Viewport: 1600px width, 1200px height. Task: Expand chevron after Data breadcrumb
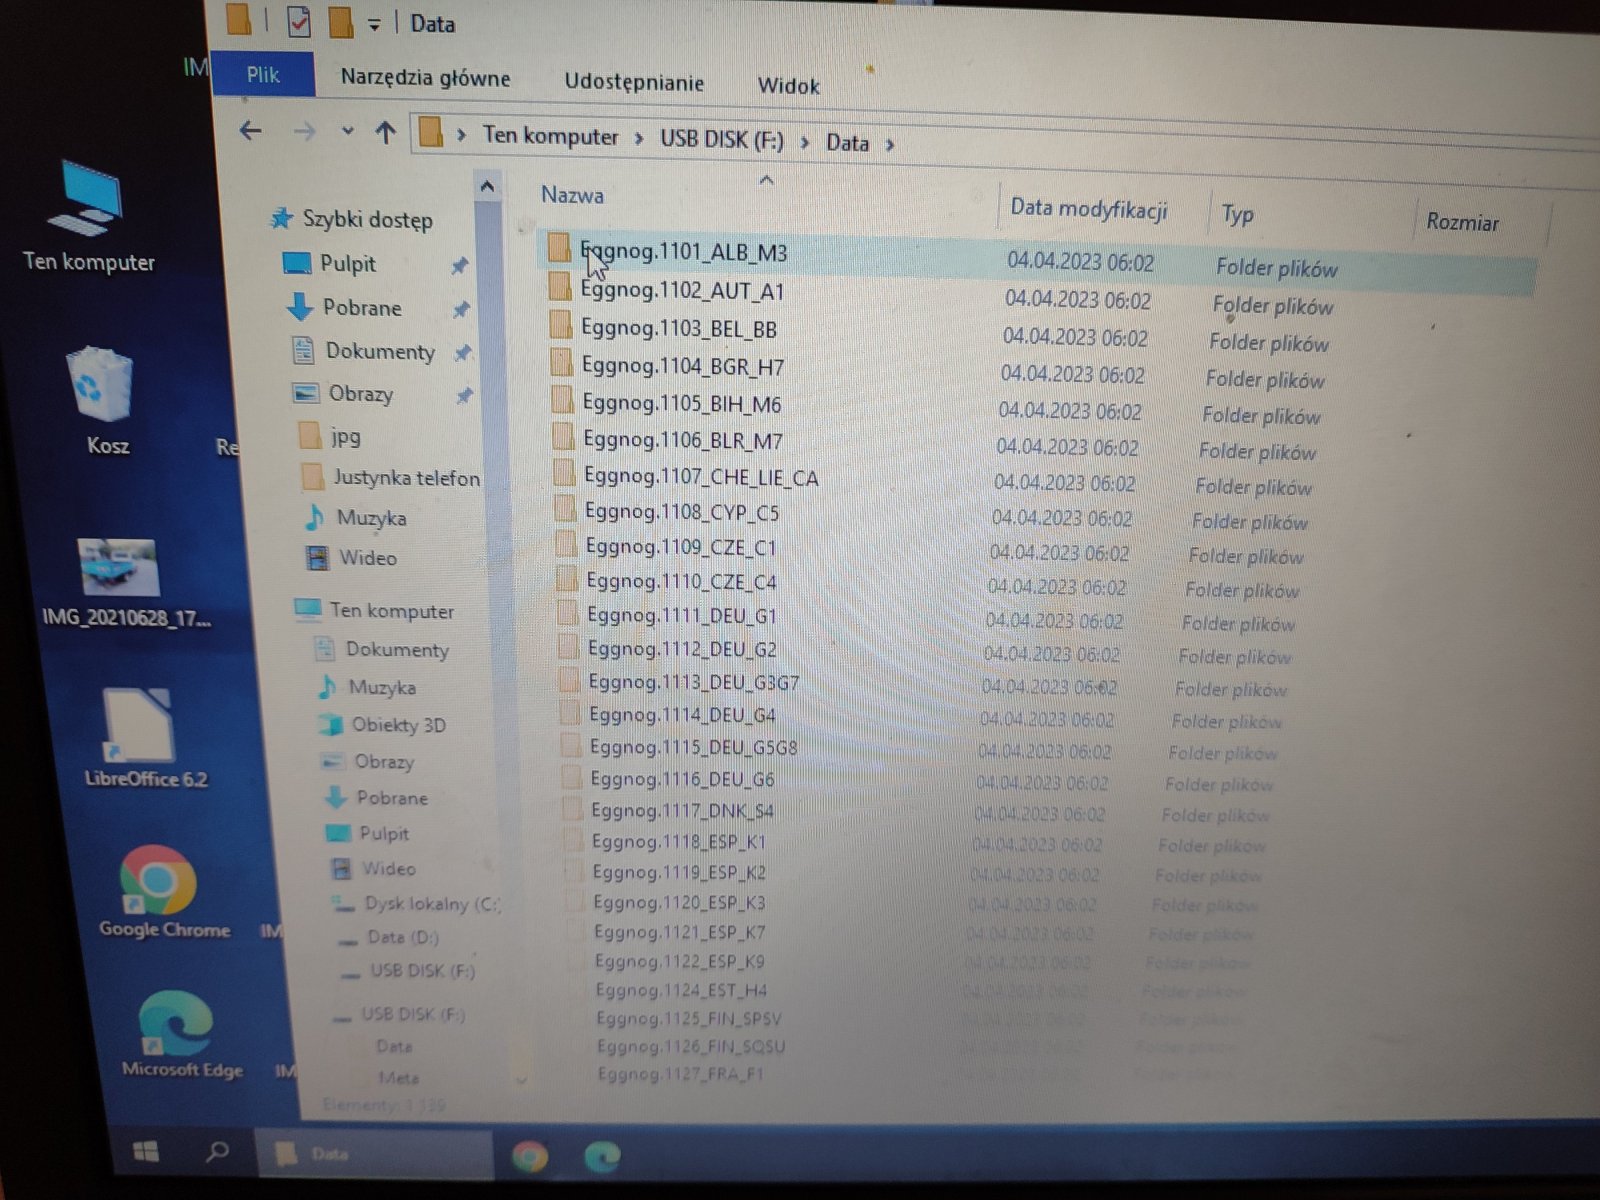(x=890, y=145)
